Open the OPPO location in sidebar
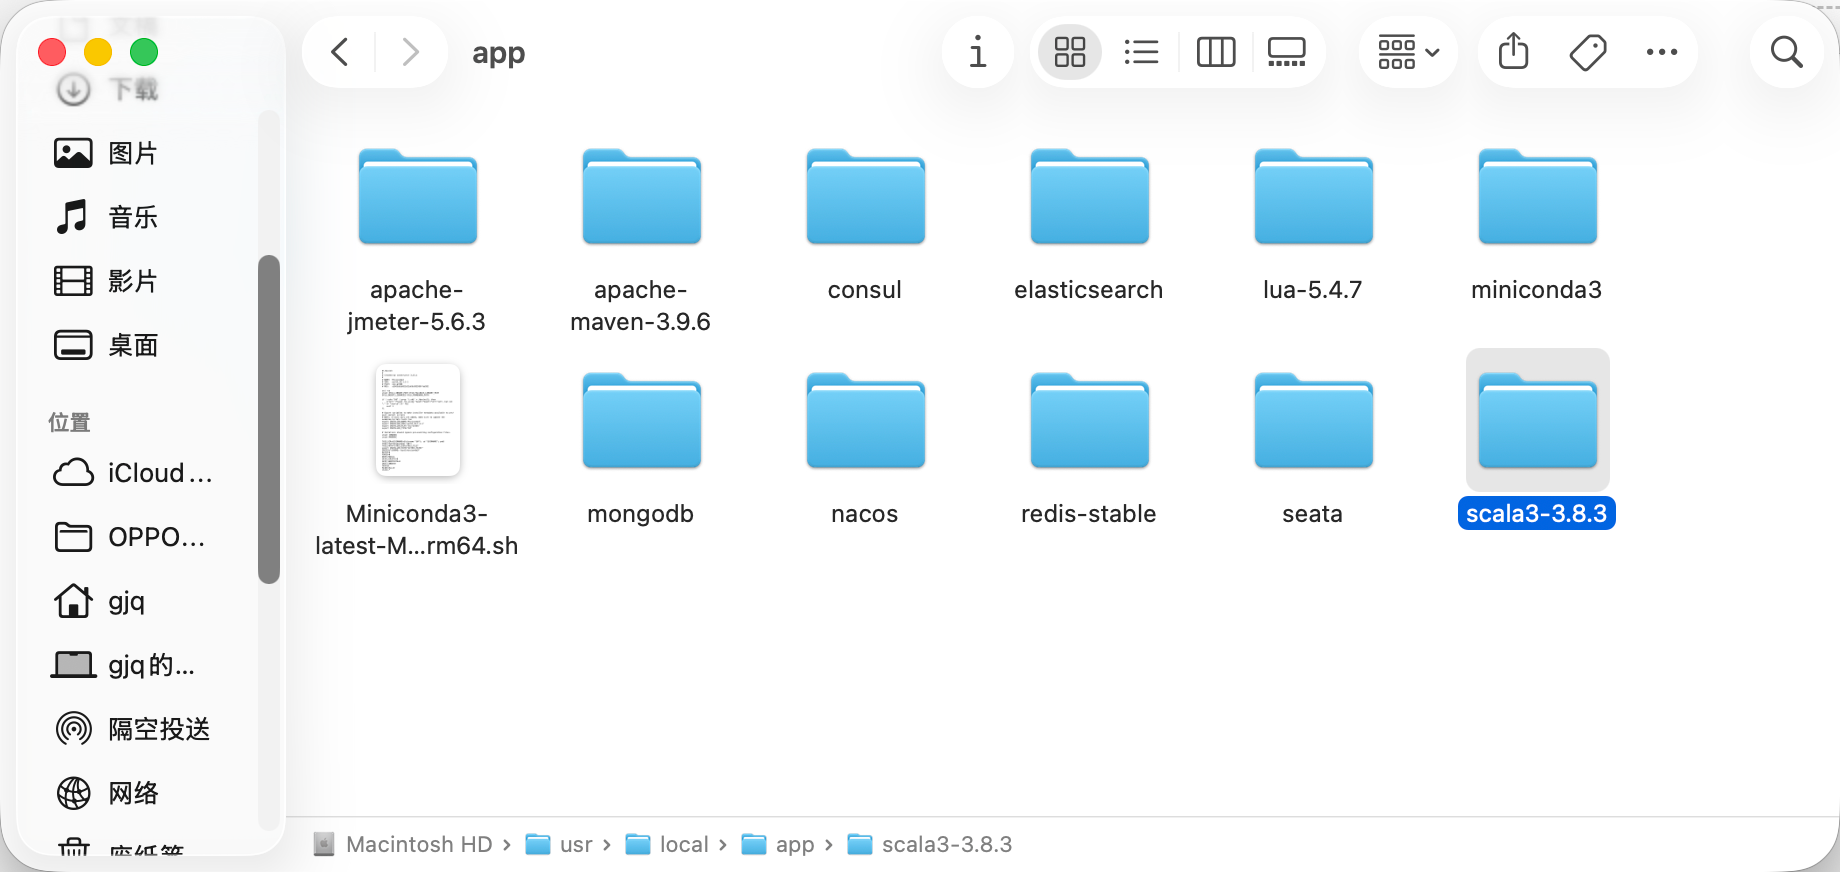1840x872 pixels. (x=130, y=537)
